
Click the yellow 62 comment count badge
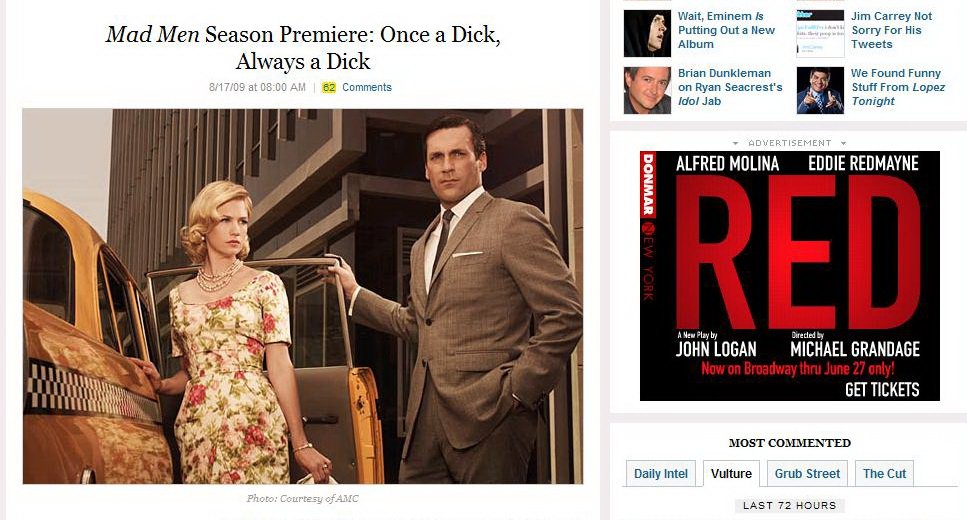point(329,88)
